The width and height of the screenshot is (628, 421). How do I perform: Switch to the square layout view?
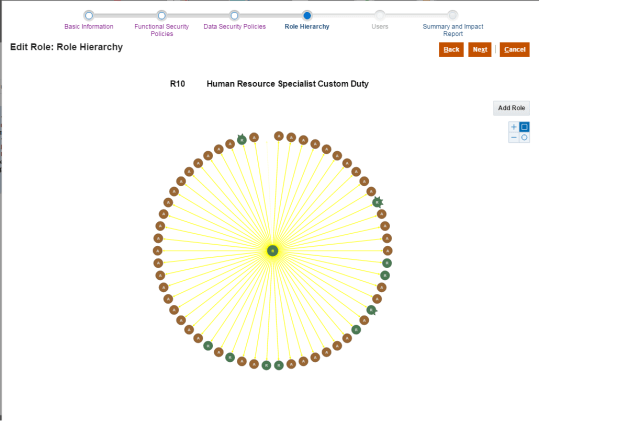point(524,127)
